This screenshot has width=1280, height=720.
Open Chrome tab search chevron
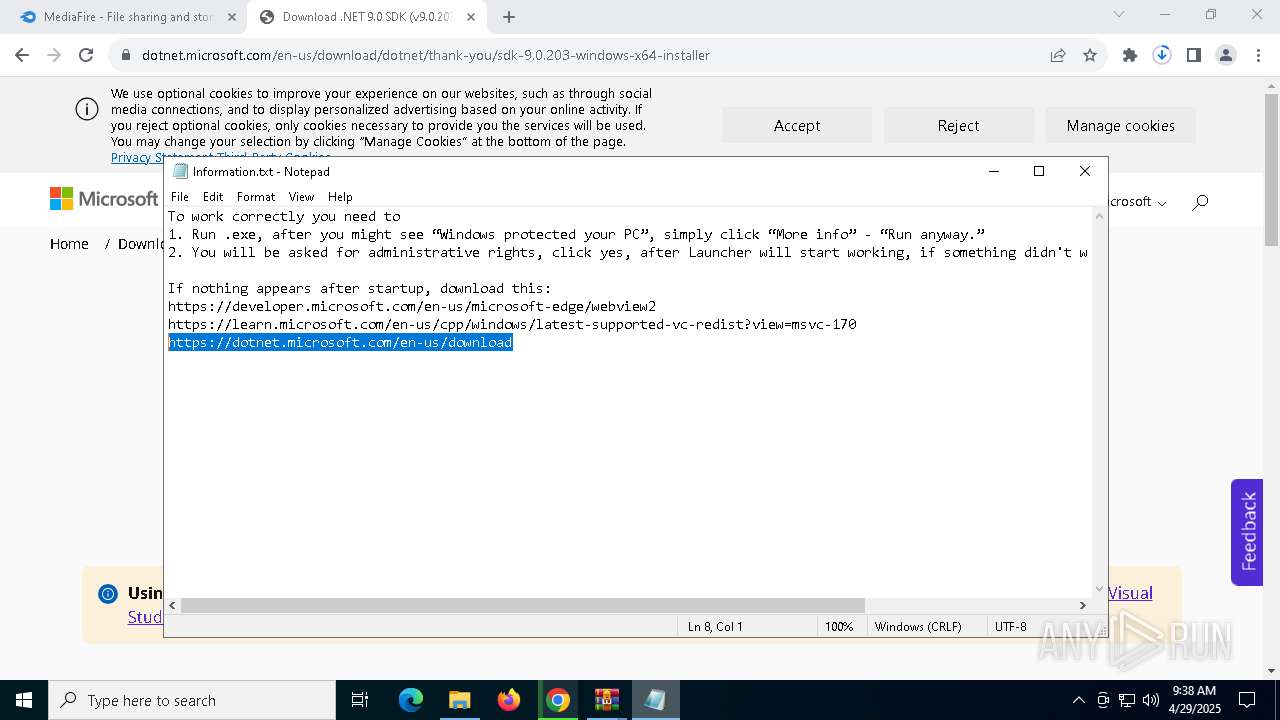pyautogui.click(x=1119, y=15)
